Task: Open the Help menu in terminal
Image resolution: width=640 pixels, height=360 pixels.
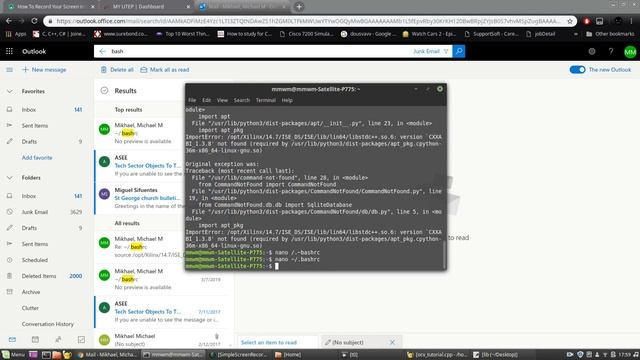Action: 287,100
